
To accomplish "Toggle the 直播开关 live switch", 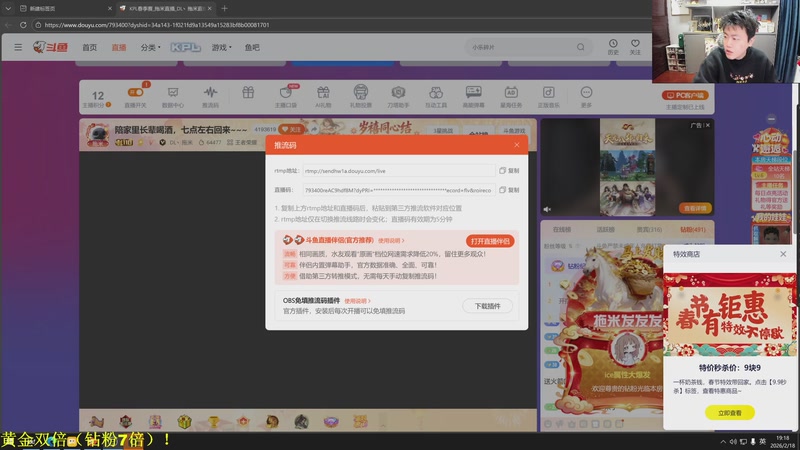I will pyautogui.click(x=136, y=97).
